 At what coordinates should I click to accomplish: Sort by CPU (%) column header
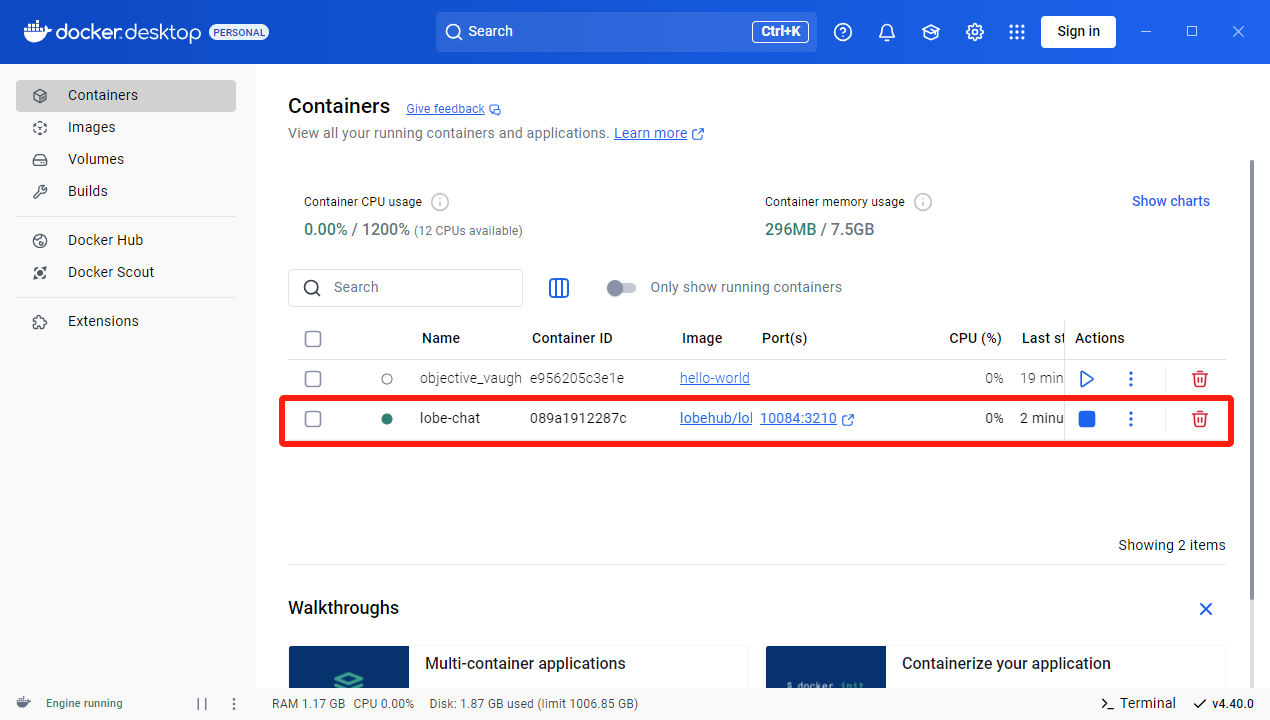tap(975, 339)
